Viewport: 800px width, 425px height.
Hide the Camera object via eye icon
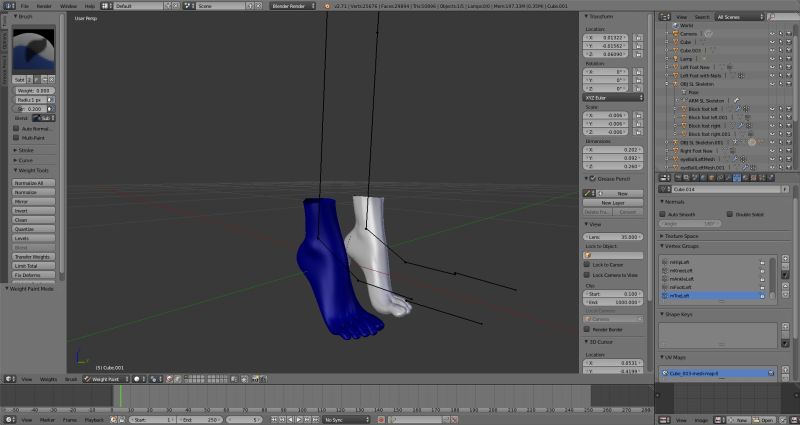772,34
